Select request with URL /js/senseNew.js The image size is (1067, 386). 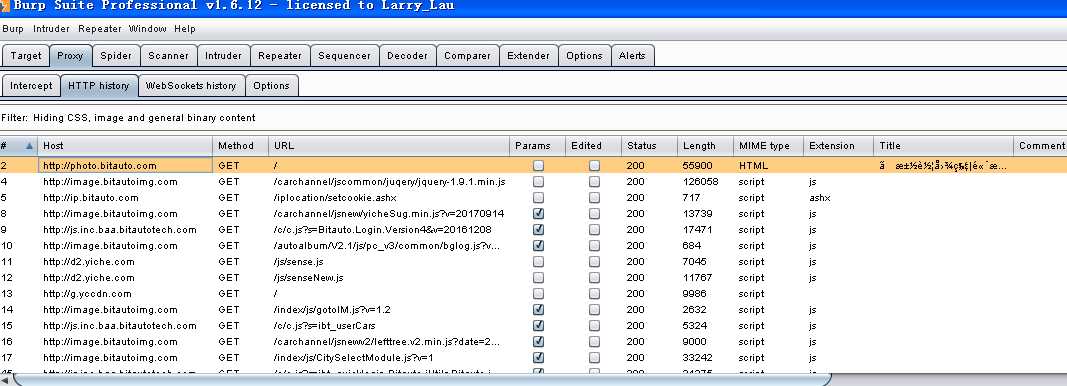pyautogui.click(x=308, y=278)
